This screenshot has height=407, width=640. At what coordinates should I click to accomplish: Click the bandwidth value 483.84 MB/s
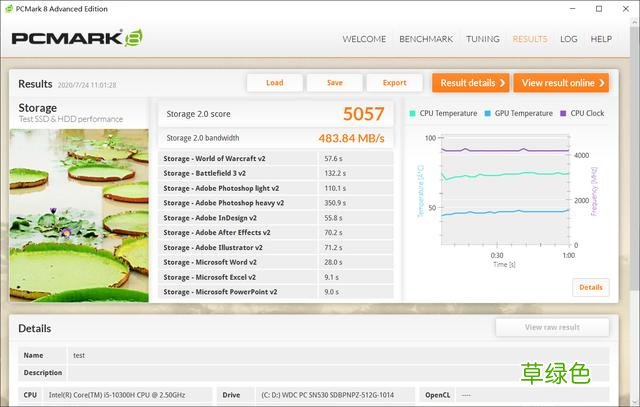coord(351,138)
